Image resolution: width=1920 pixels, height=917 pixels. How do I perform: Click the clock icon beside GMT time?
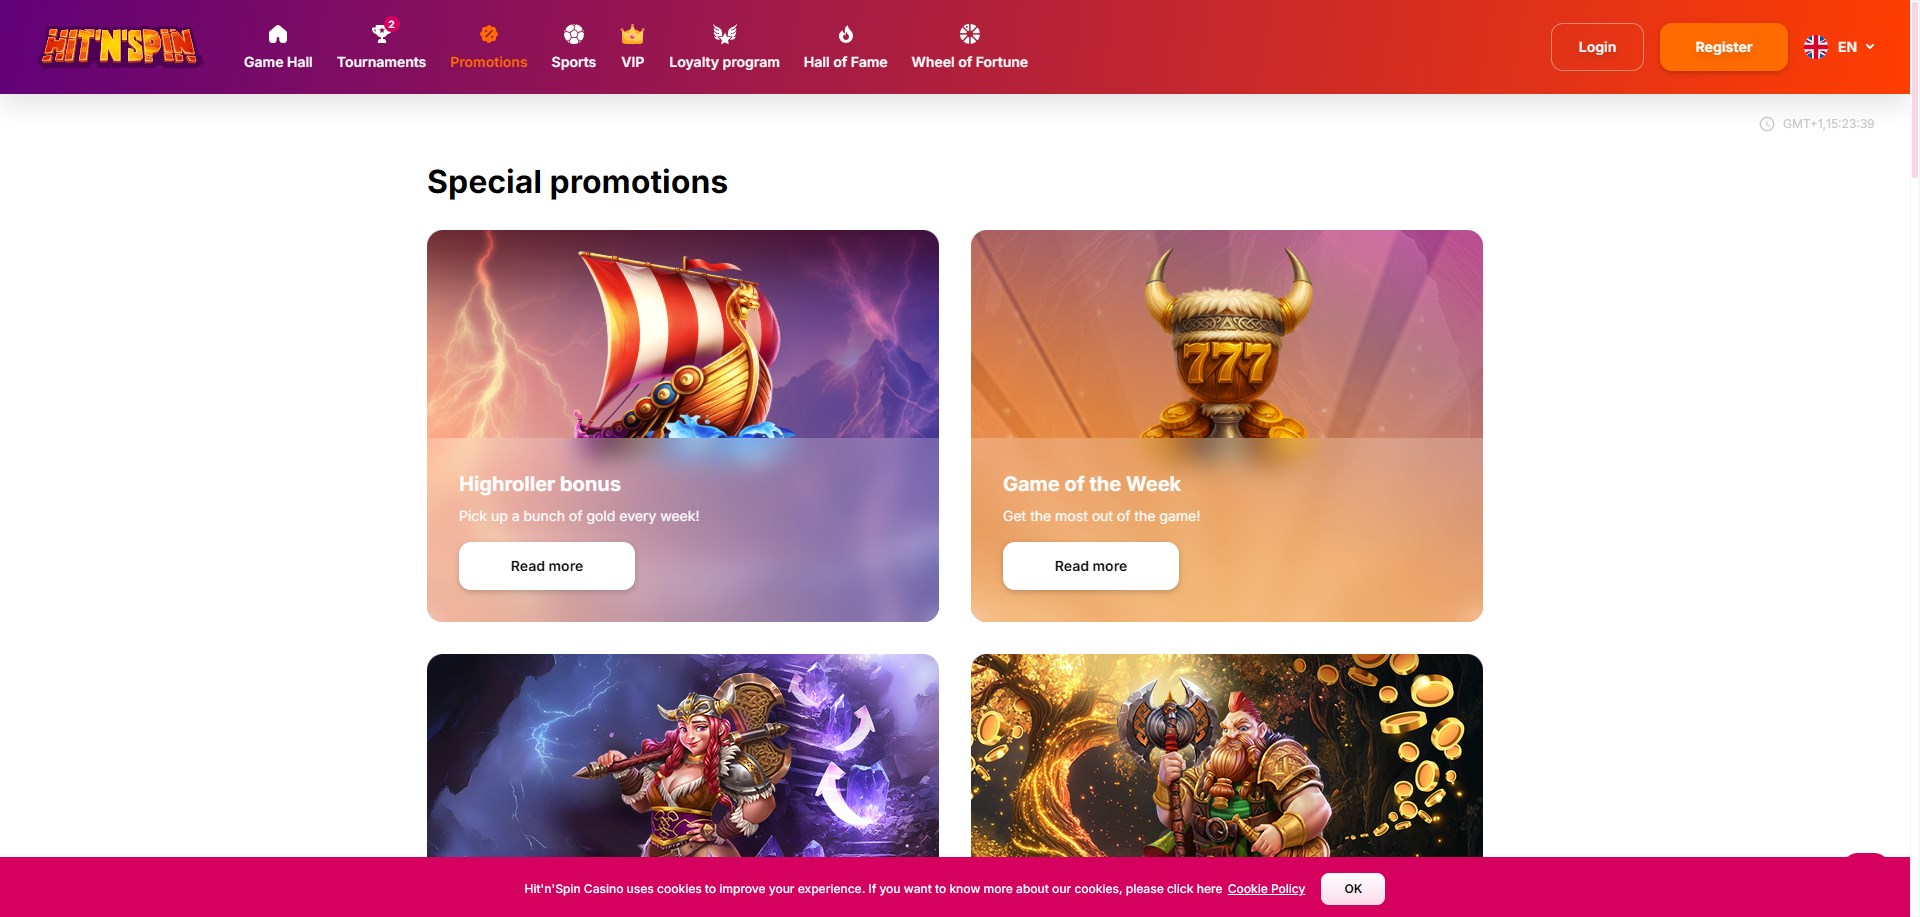tap(1767, 124)
